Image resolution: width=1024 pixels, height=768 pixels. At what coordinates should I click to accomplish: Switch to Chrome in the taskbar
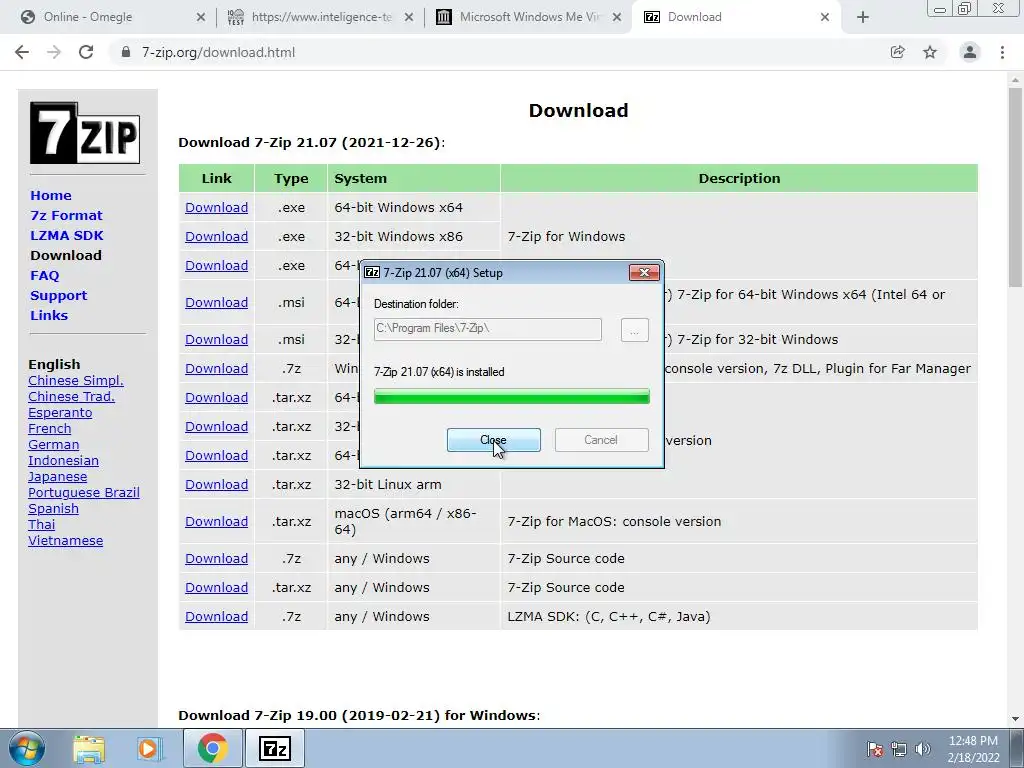212,748
